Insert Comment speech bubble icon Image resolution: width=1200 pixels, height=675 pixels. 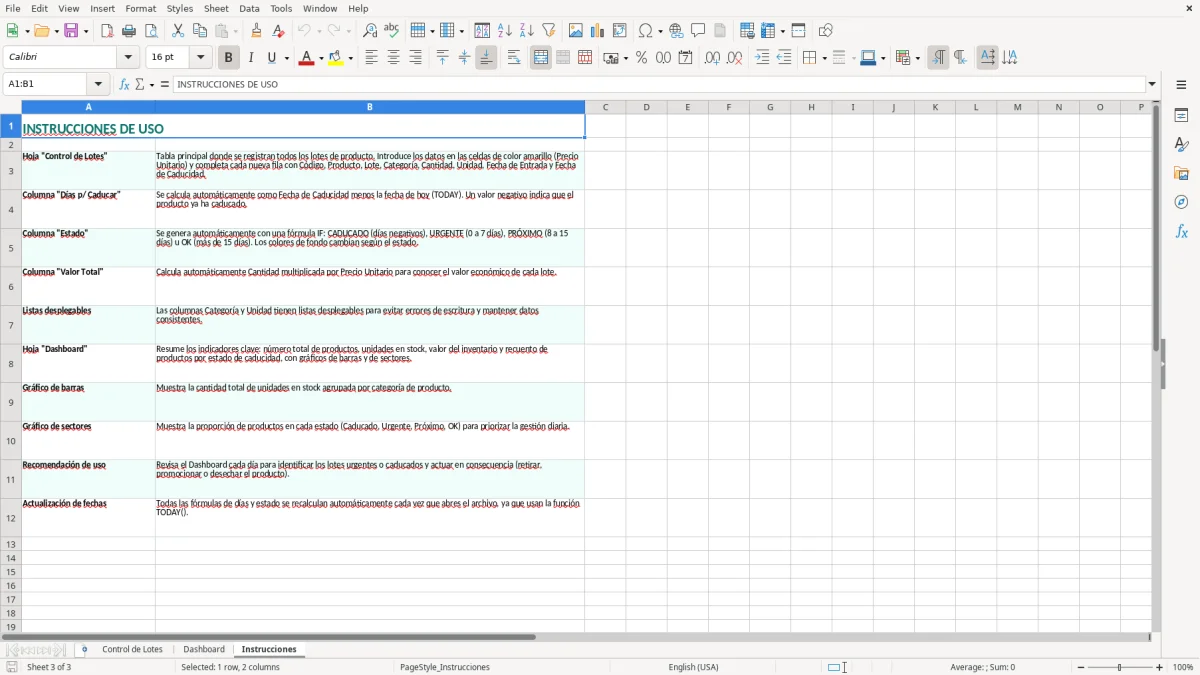tap(698, 31)
